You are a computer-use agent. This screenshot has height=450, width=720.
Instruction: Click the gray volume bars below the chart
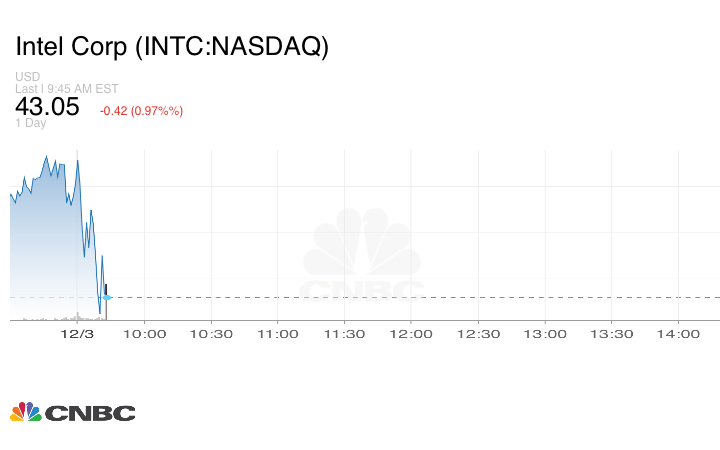50,318
